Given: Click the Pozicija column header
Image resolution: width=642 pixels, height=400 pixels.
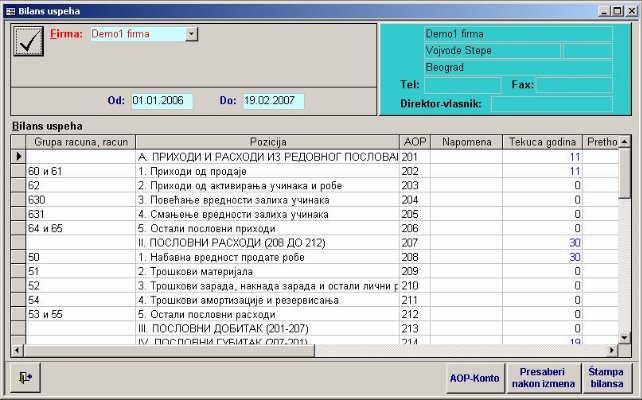Looking at the screenshot, I should point(267,142).
